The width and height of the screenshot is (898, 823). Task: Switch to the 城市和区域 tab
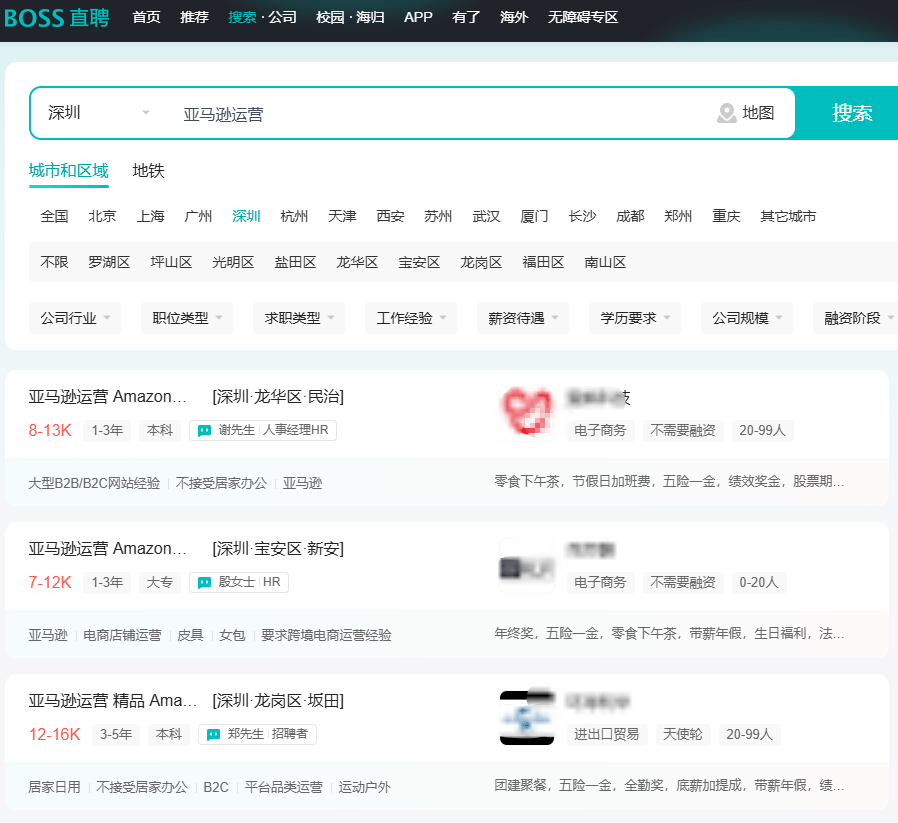point(69,171)
